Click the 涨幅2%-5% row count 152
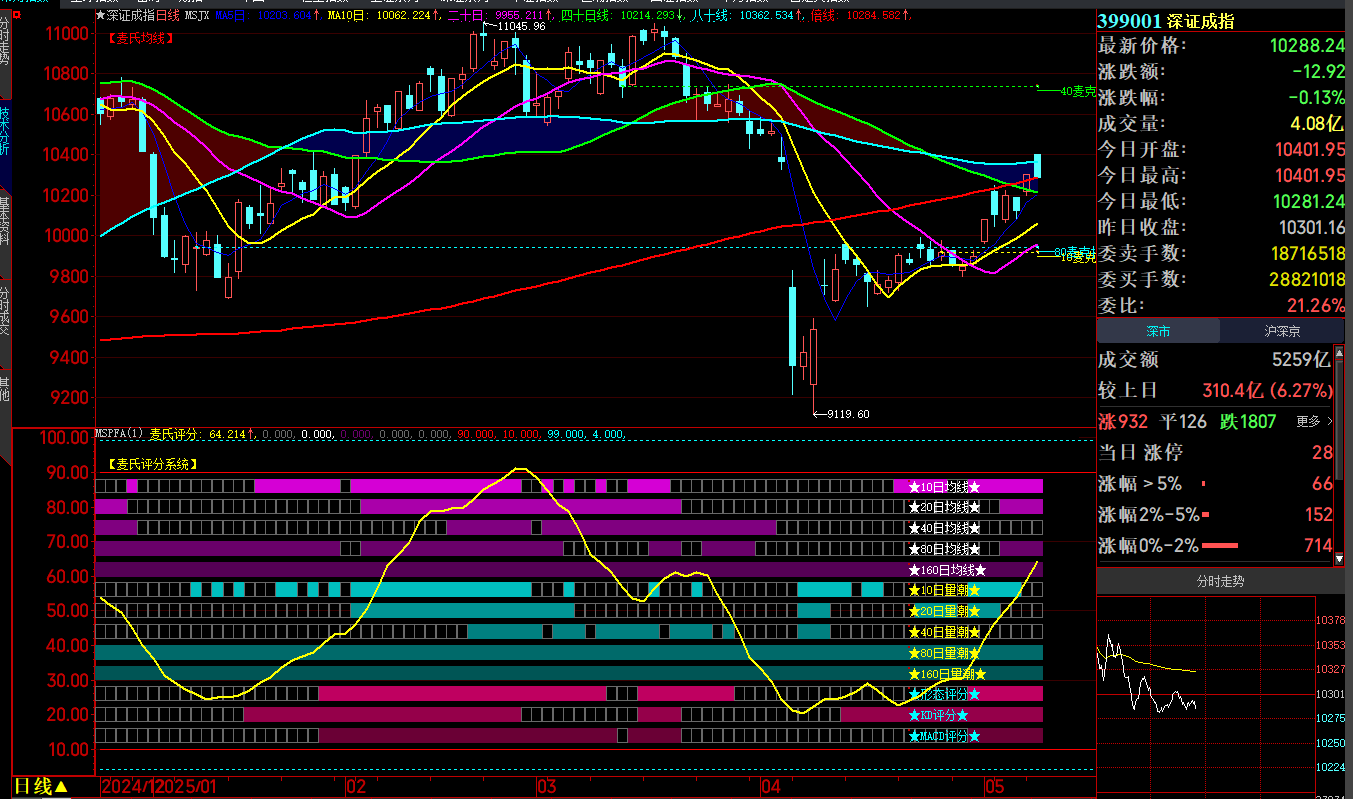The image size is (1353, 799). point(1319,515)
